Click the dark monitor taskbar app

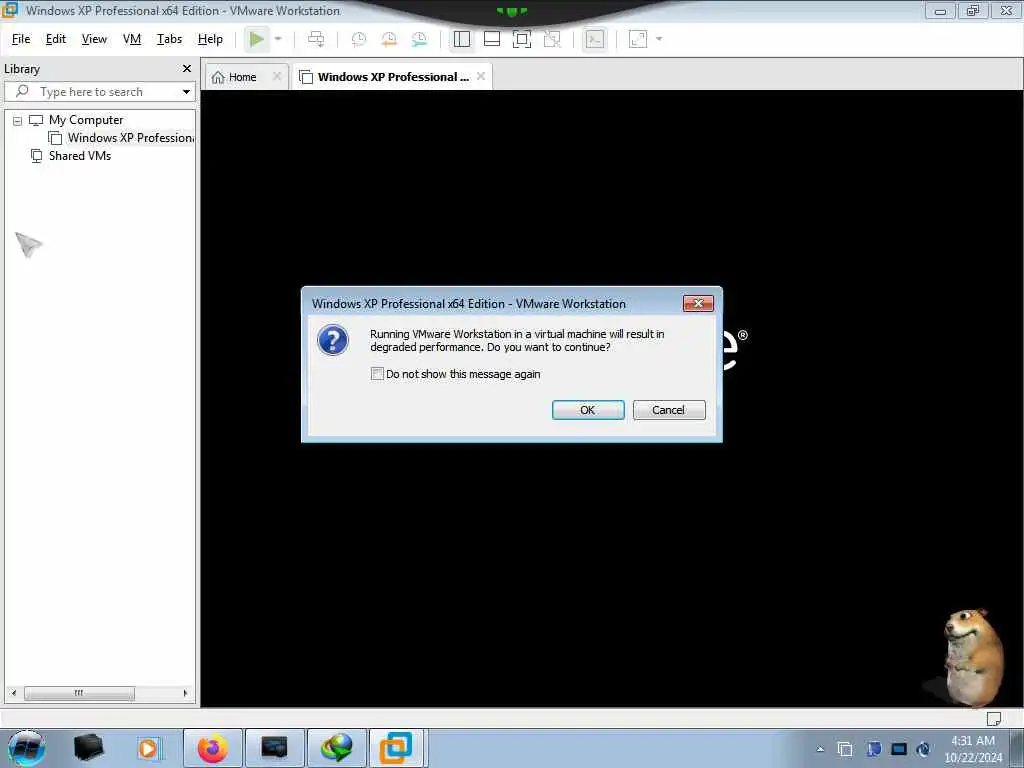(274, 748)
